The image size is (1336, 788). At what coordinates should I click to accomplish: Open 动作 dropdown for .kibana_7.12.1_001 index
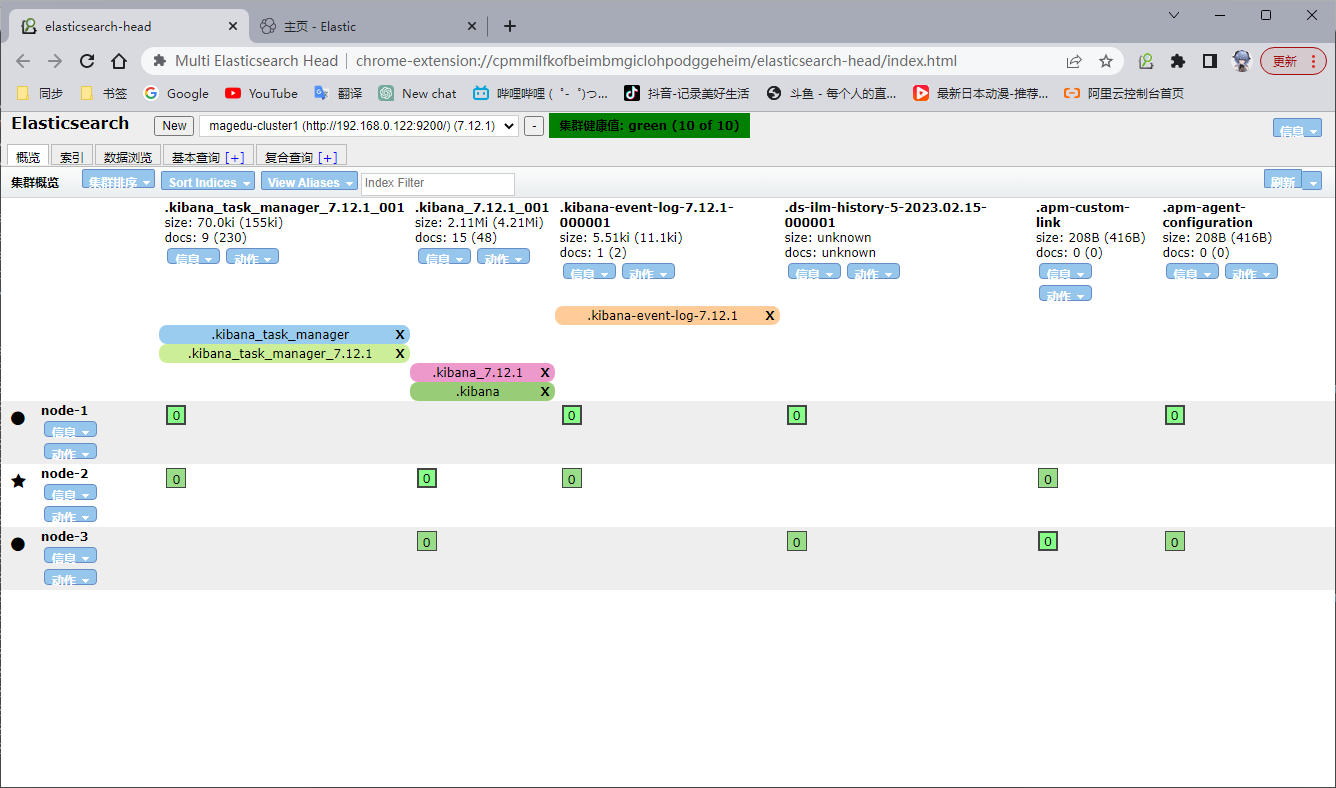click(503, 257)
